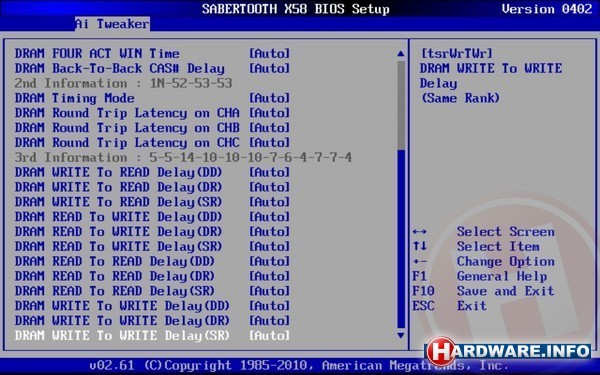Change the DRAM Back-To-Back CAS# Delay value

269,68
